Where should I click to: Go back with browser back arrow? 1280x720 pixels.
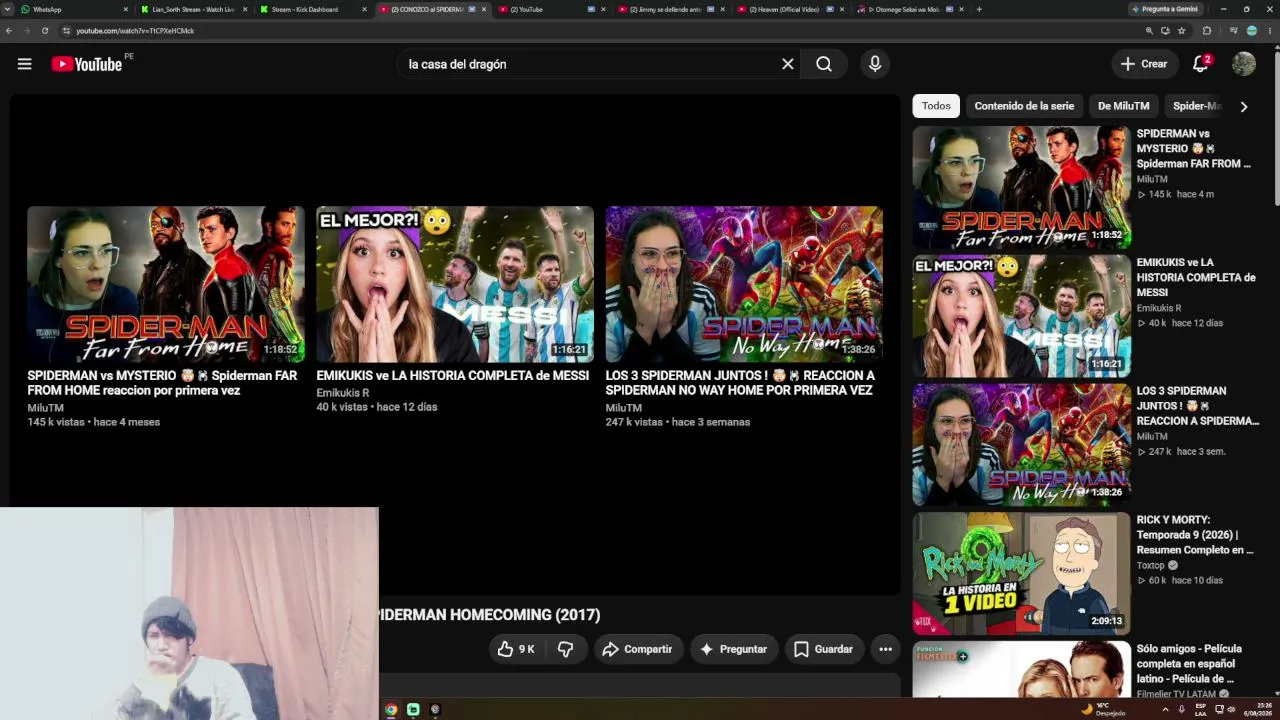pos(9,31)
